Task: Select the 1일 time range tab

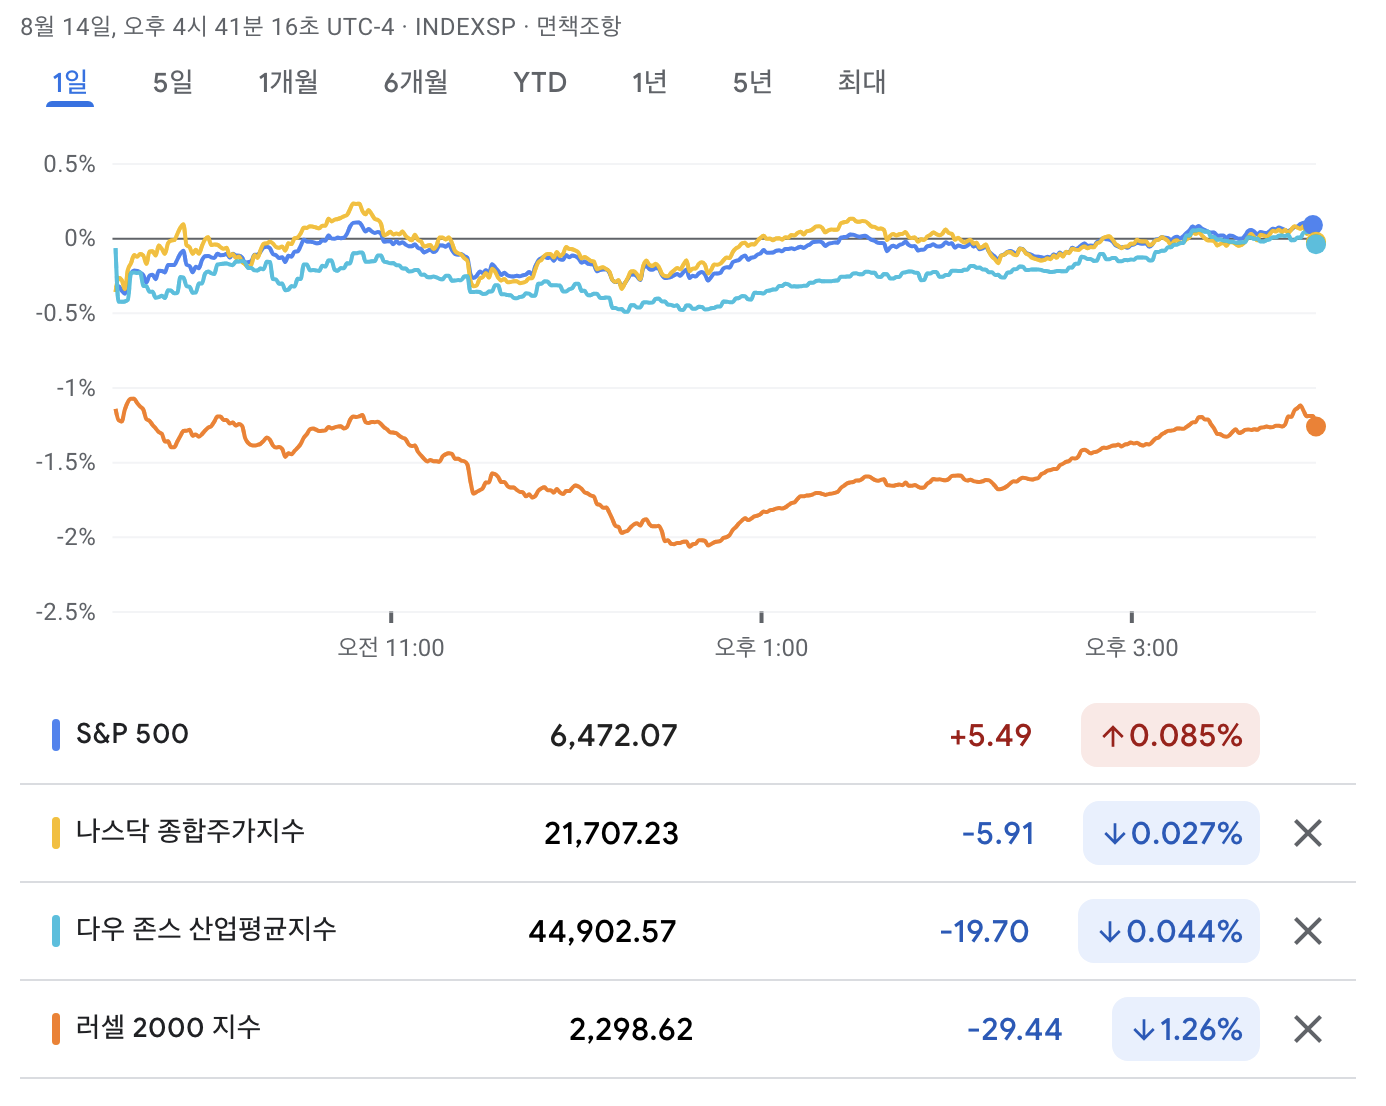Action: tap(70, 82)
